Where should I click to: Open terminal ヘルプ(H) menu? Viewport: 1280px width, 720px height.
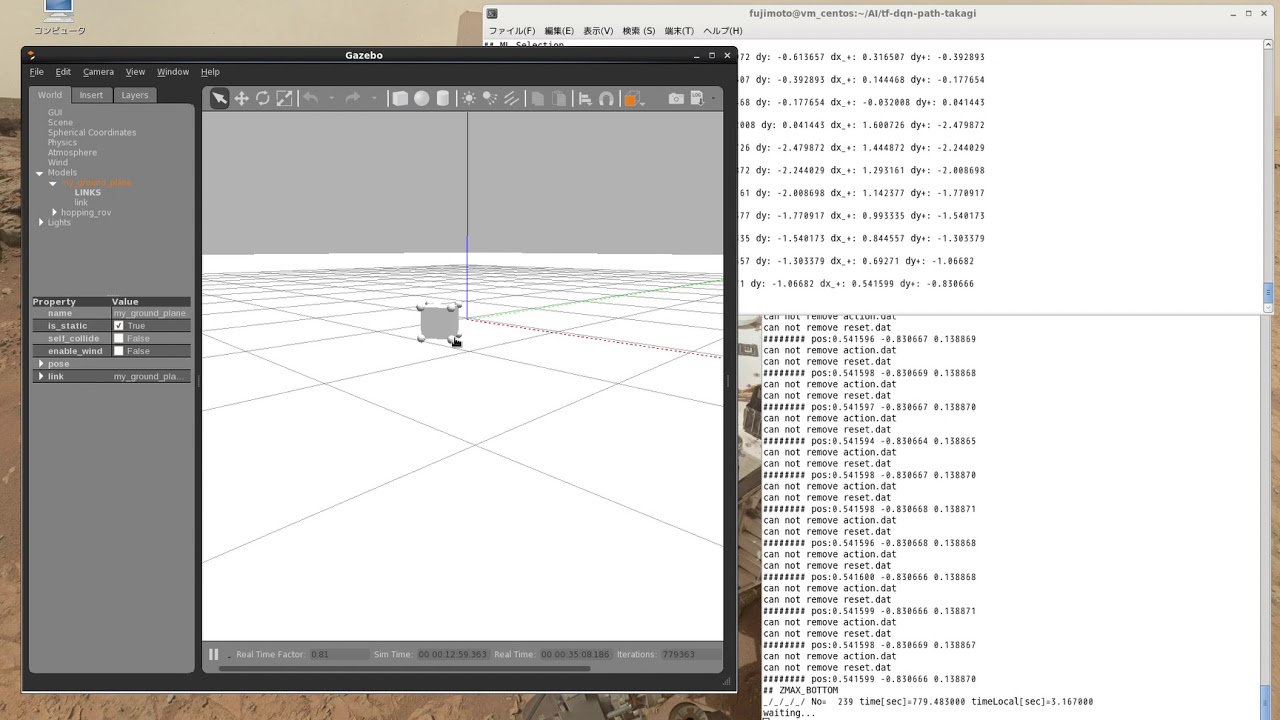click(x=723, y=31)
